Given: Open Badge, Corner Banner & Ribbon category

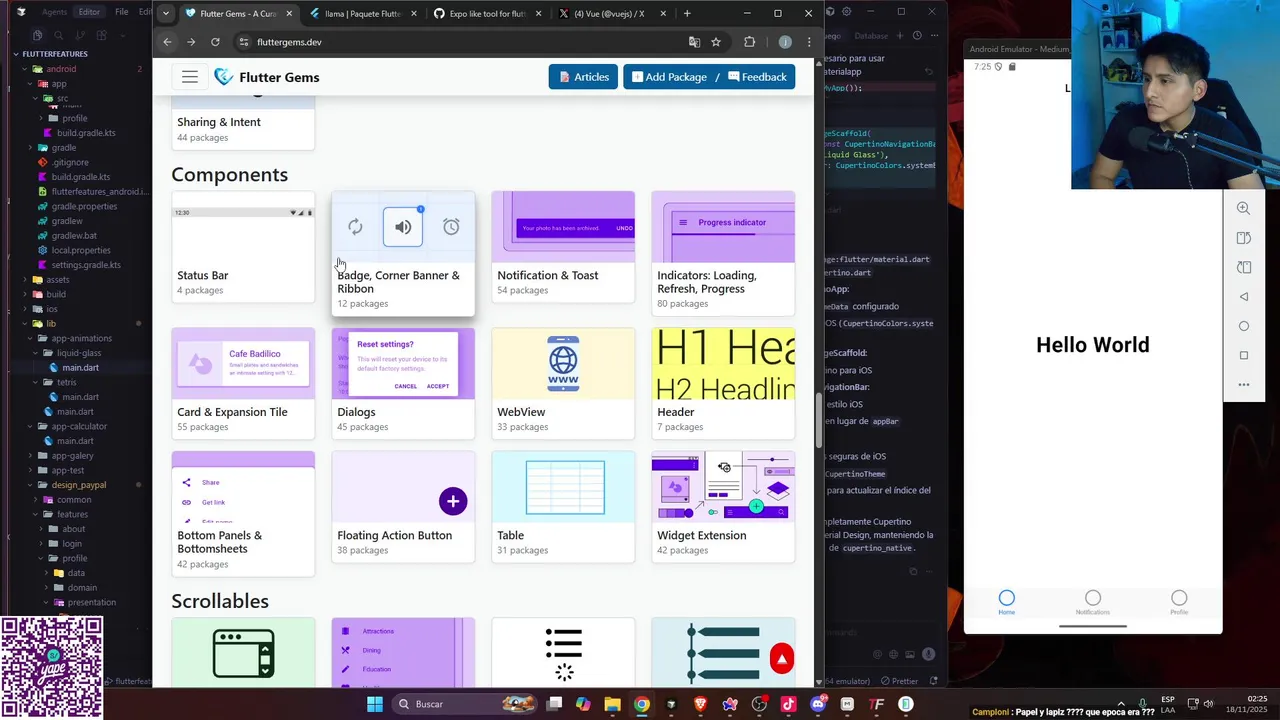Looking at the screenshot, I should pos(403,253).
